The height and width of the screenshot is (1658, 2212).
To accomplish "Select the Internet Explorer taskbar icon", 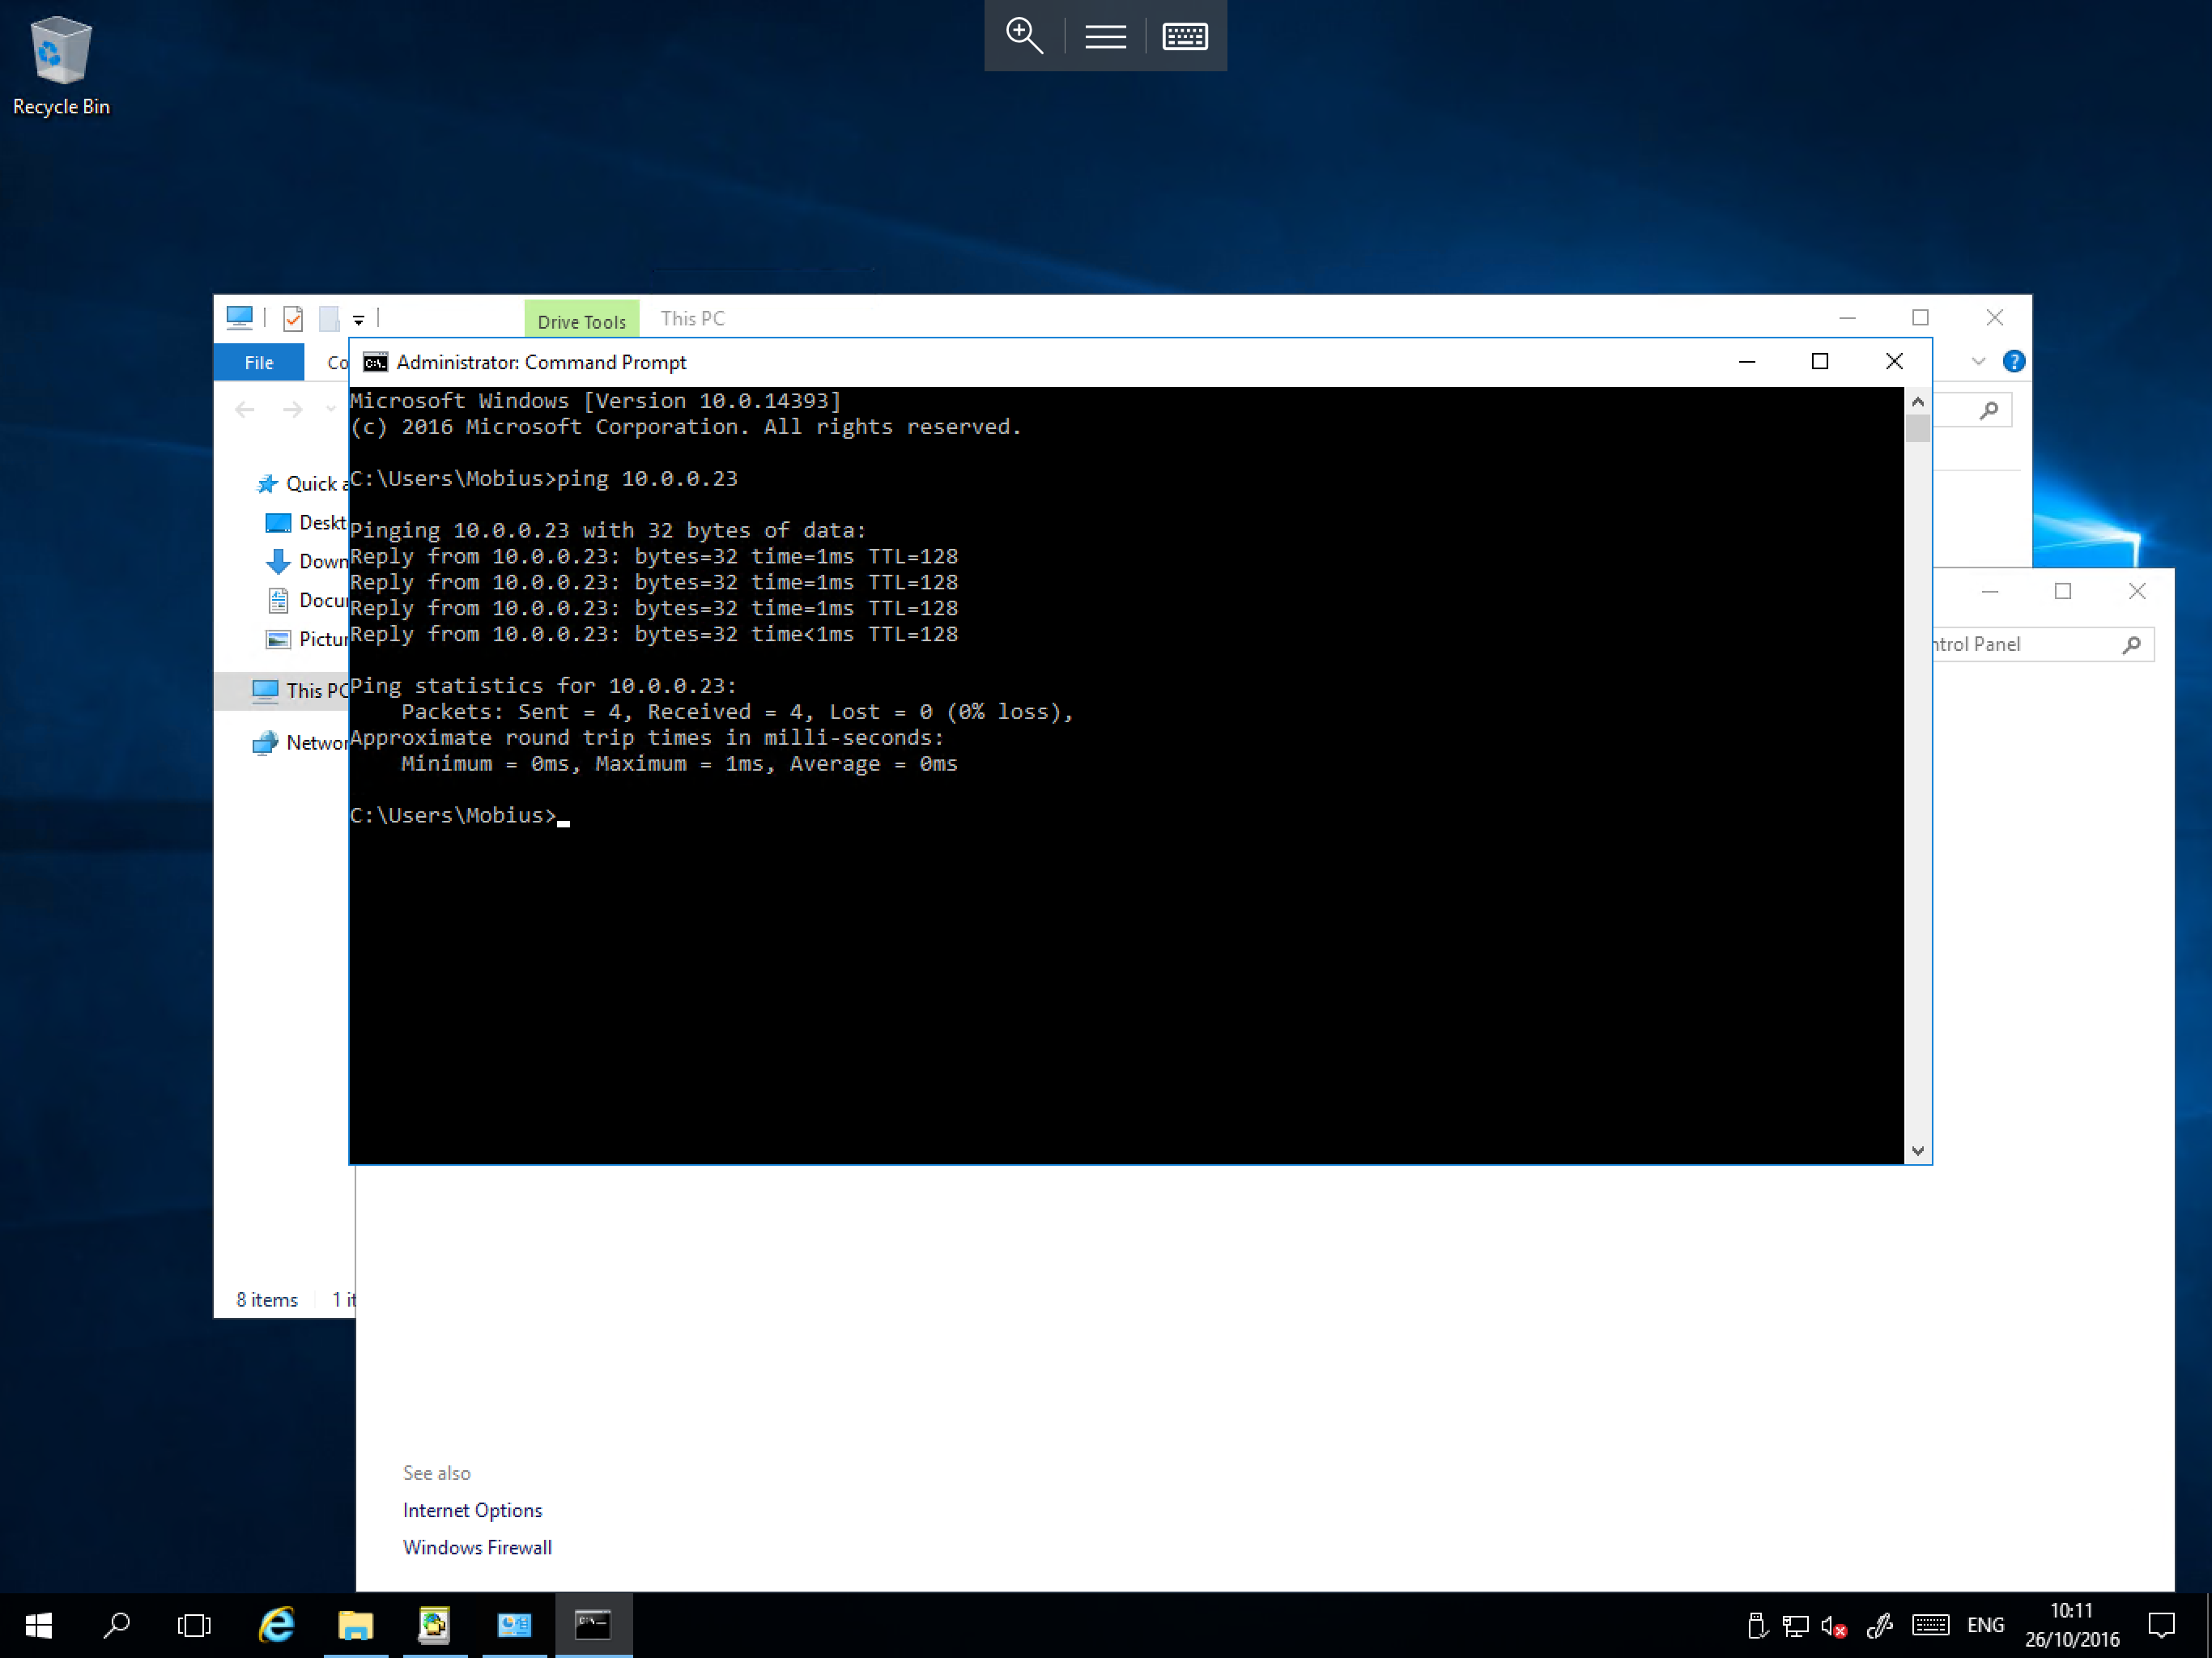I will [x=277, y=1625].
